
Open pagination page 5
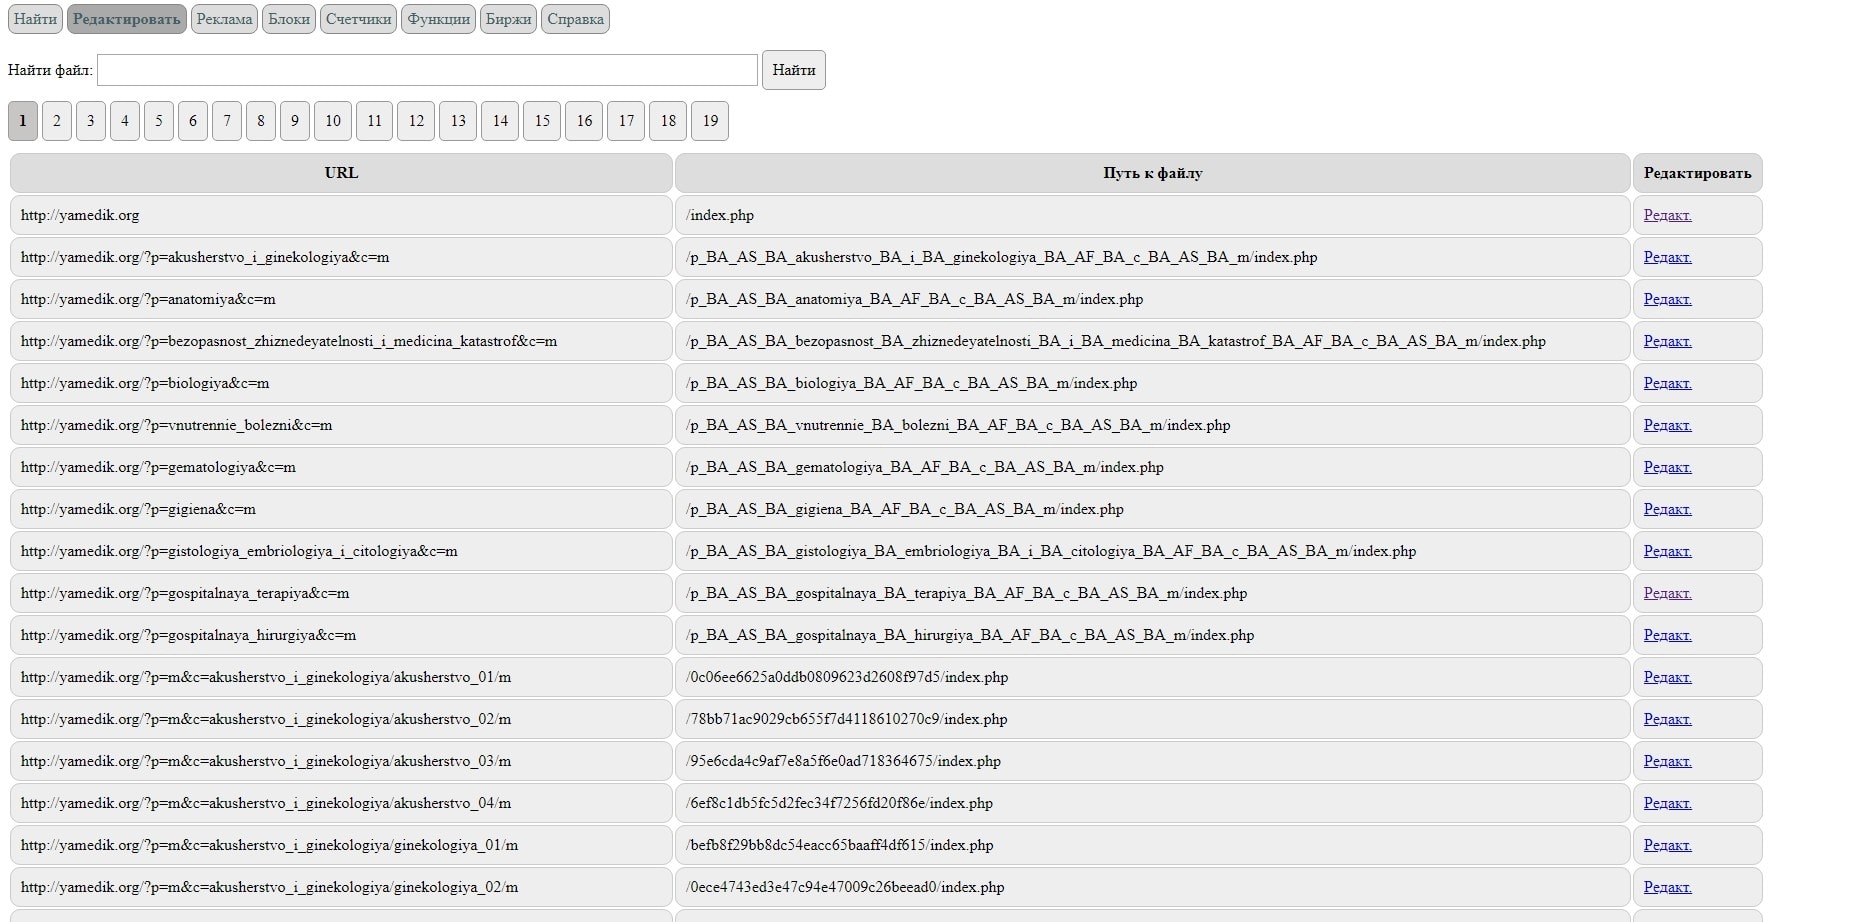[159, 121]
